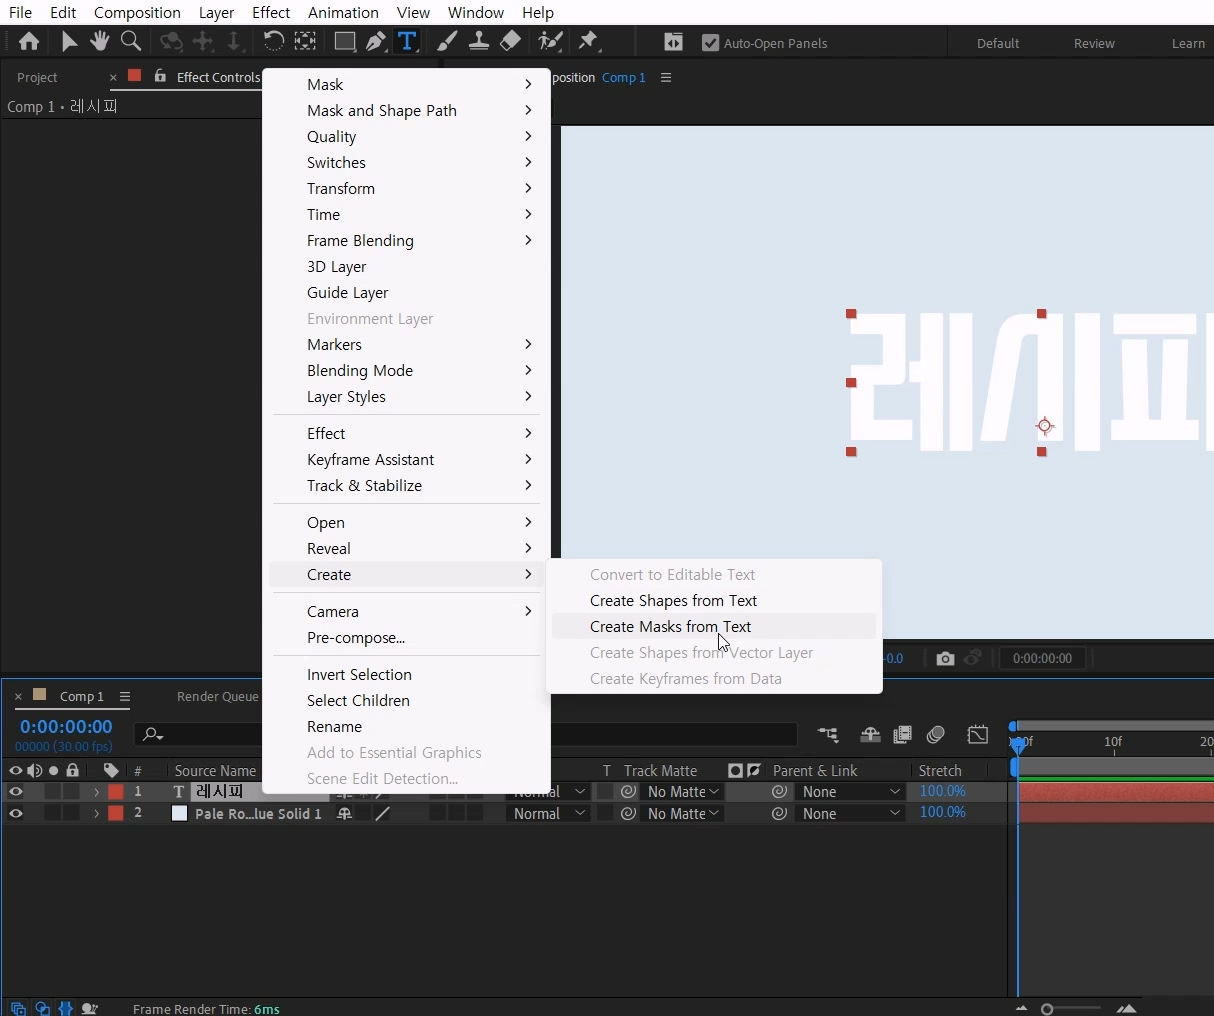Toggle the Effect Controls panel lock
This screenshot has height=1016, width=1214.
[161, 77]
